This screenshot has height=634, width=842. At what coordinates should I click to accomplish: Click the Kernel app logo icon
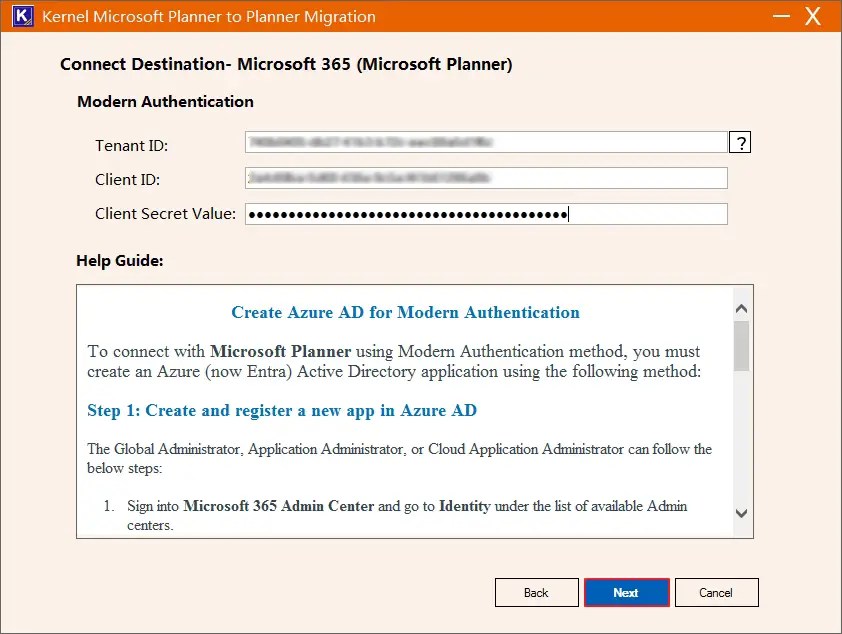pos(23,16)
